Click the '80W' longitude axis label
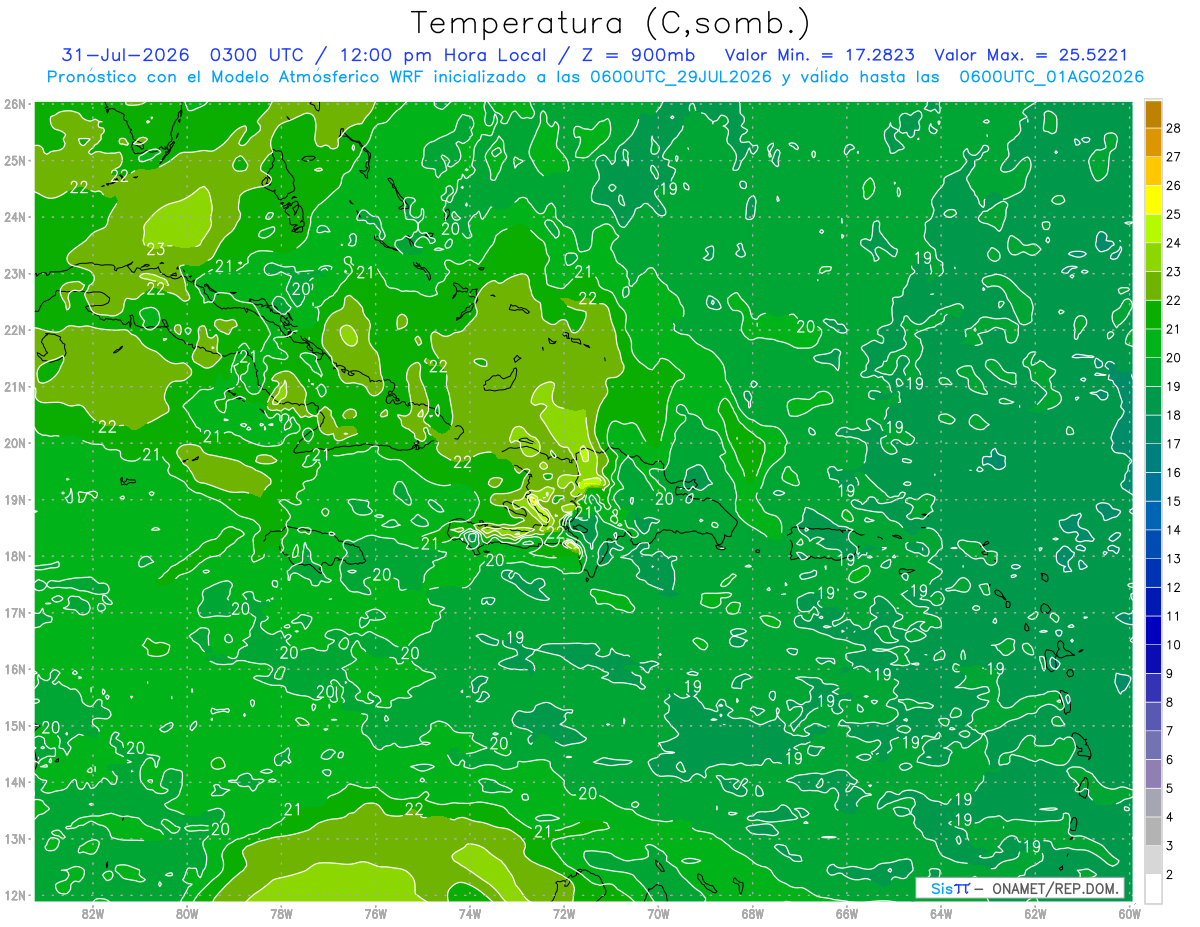This screenshot has height=927, width=1200. tap(187, 912)
